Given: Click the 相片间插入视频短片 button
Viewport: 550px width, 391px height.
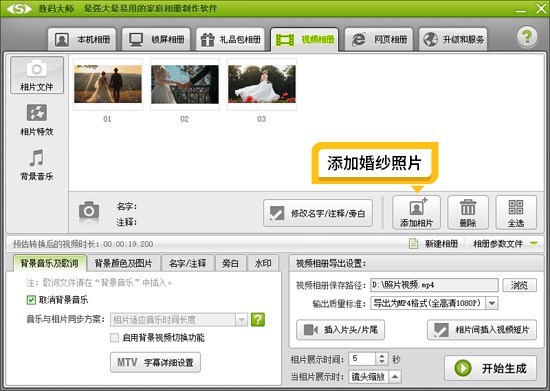Looking at the screenshot, I should point(482,330).
